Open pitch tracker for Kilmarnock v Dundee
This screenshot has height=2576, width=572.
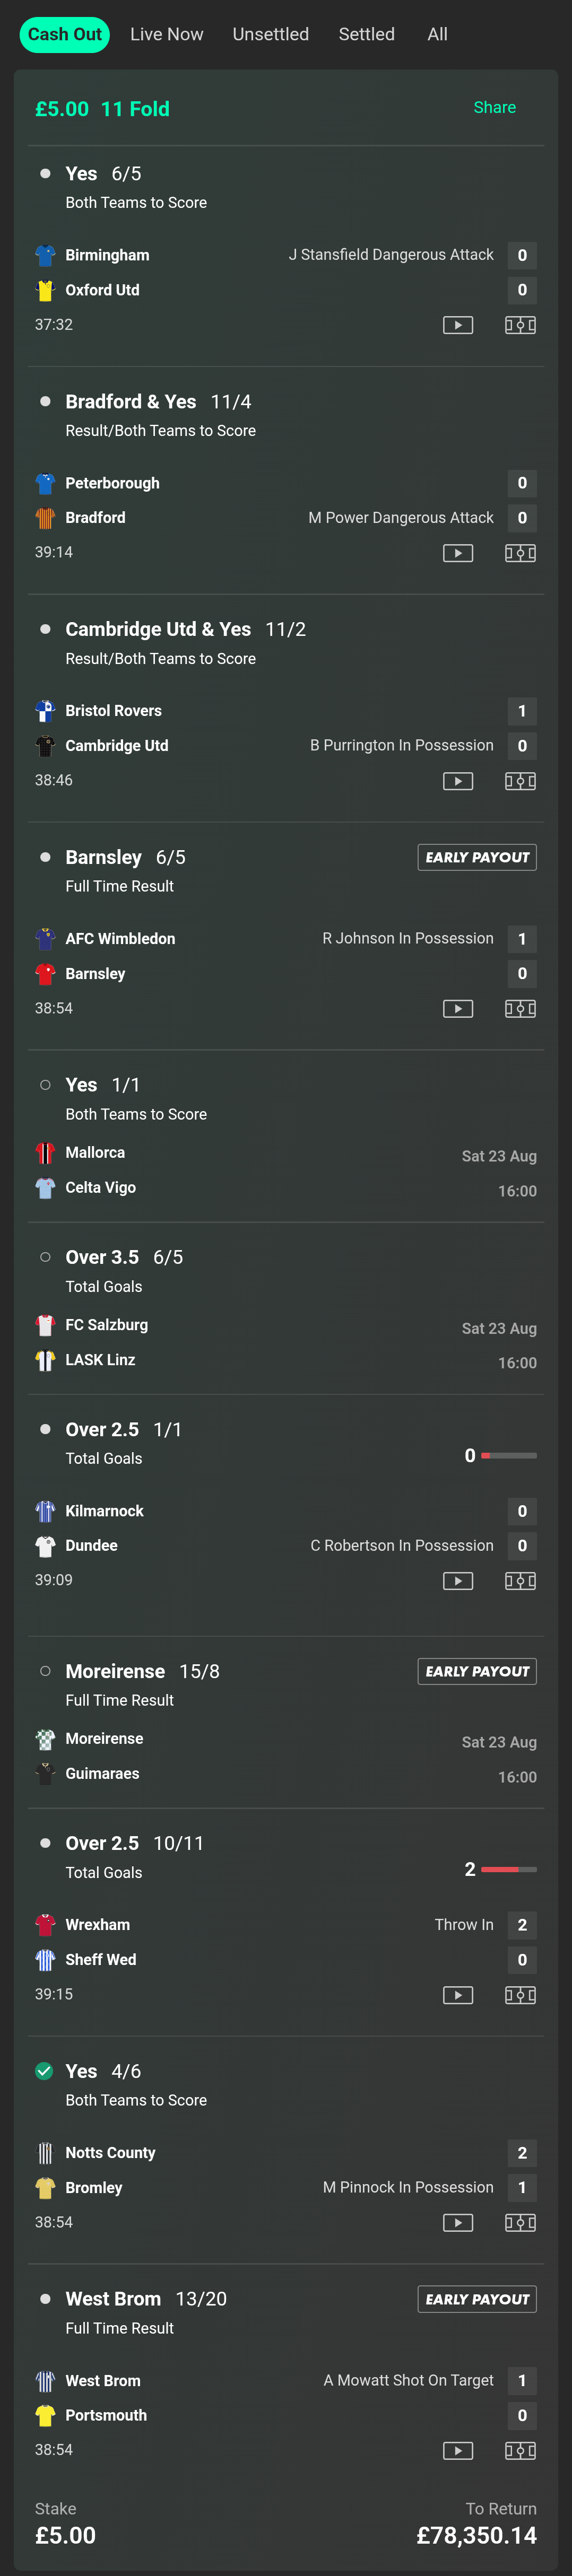pyautogui.click(x=520, y=1581)
